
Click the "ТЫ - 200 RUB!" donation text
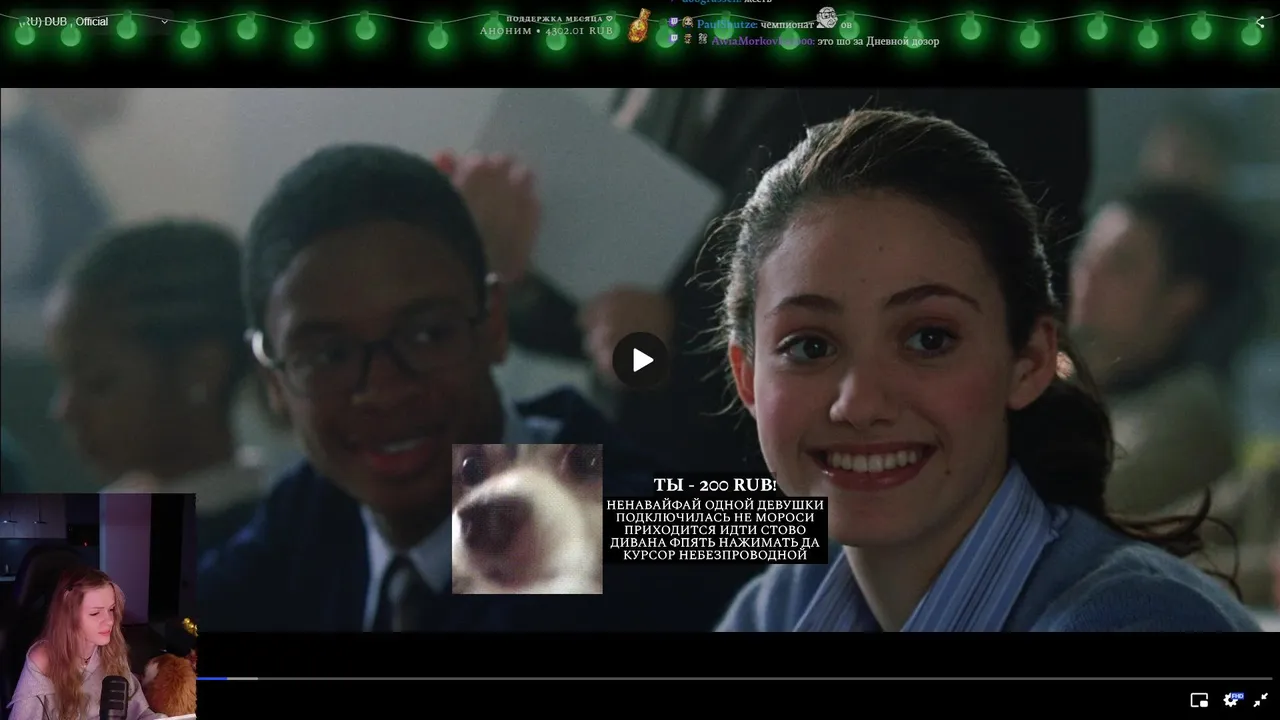tap(715, 485)
